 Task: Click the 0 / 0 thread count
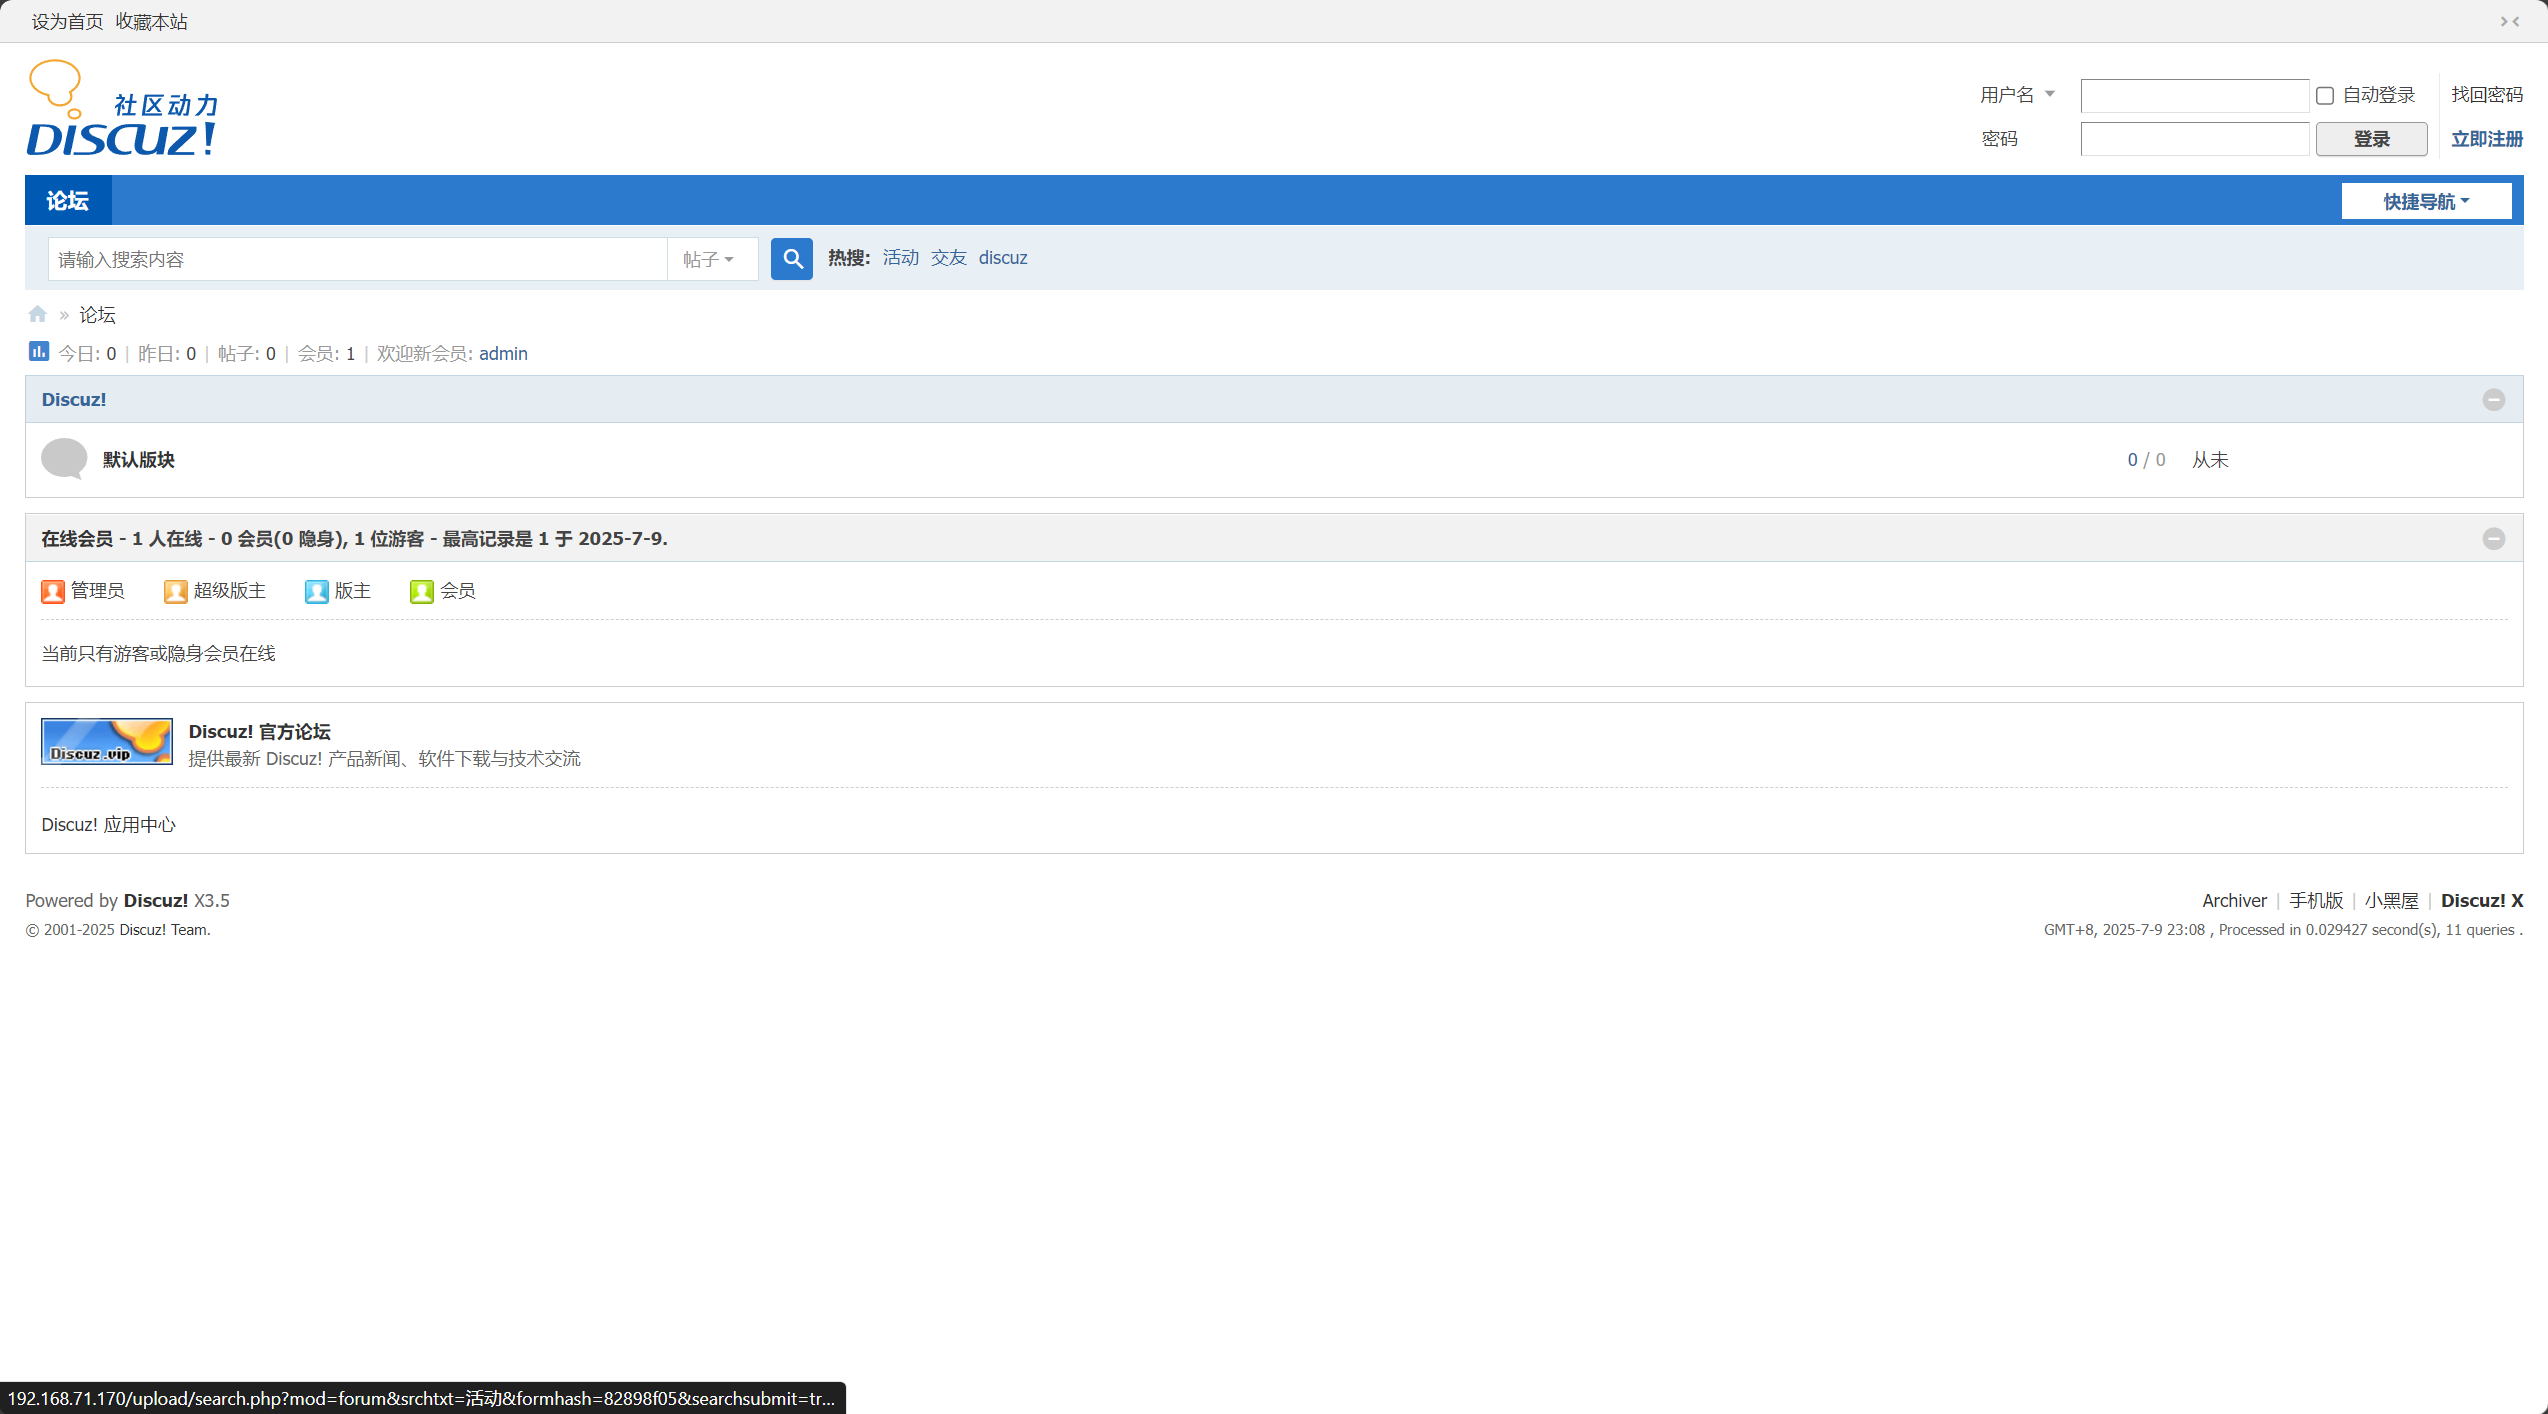click(x=2146, y=460)
